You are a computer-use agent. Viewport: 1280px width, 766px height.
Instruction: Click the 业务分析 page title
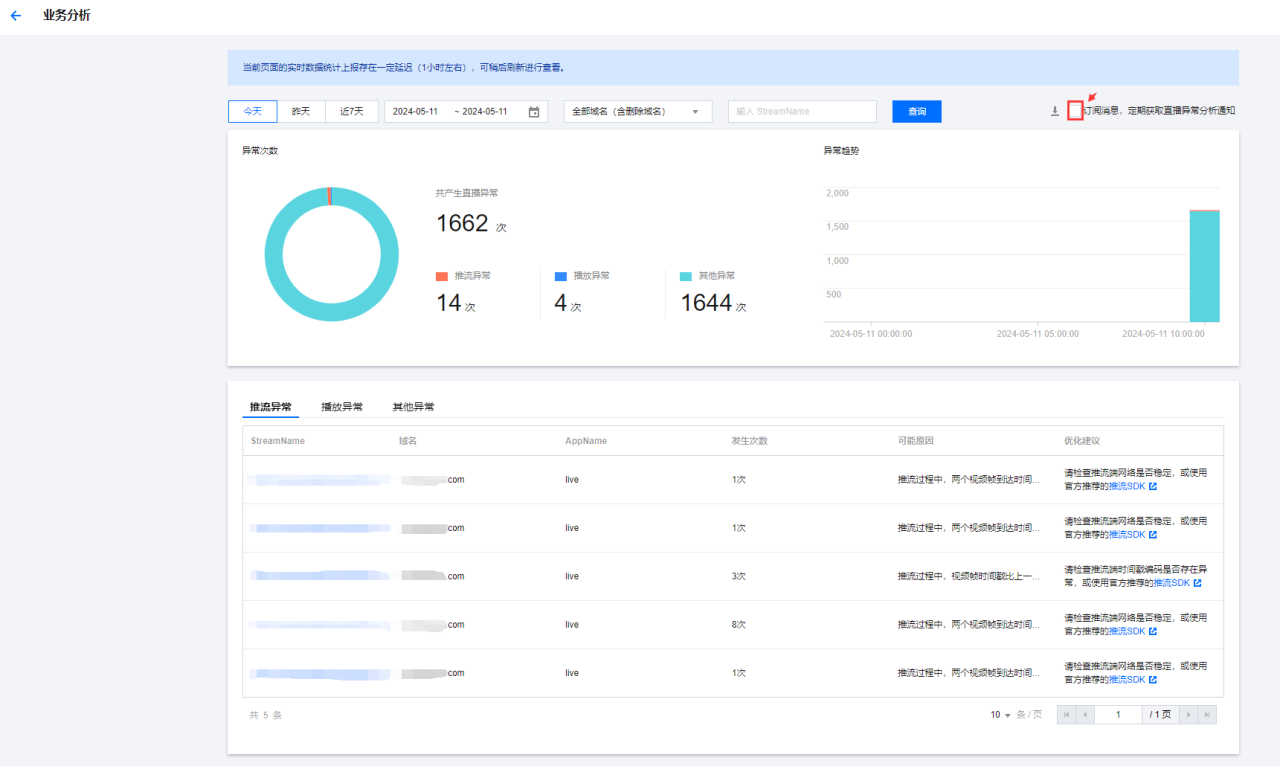point(67,16)
